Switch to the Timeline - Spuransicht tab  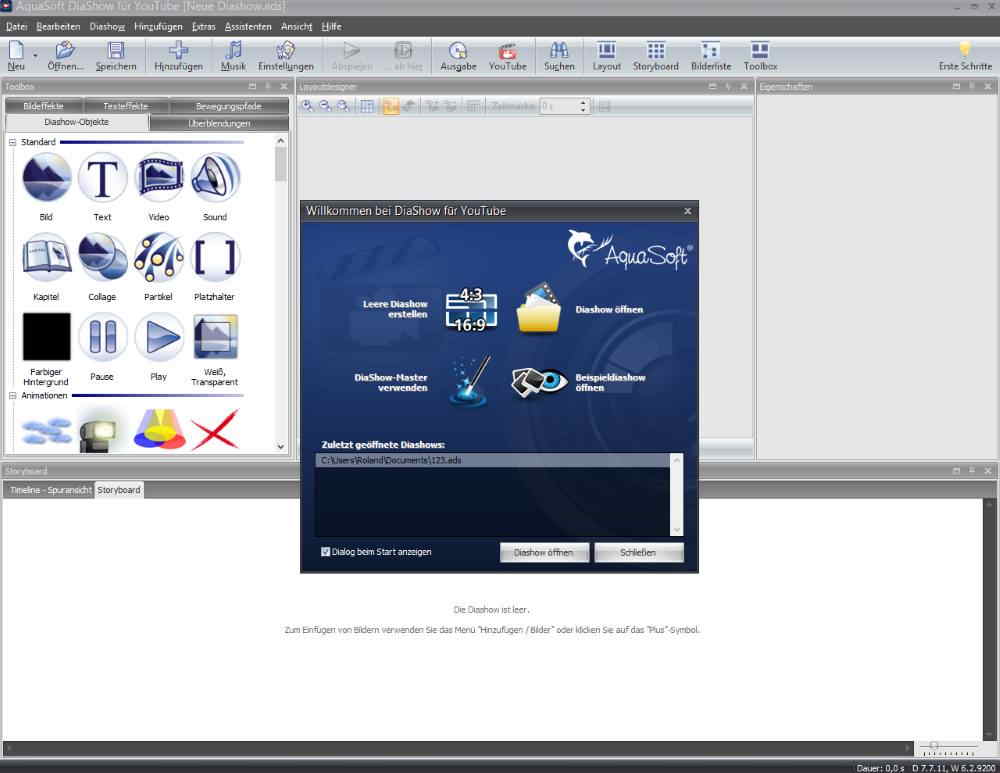[x=50, y=490]
